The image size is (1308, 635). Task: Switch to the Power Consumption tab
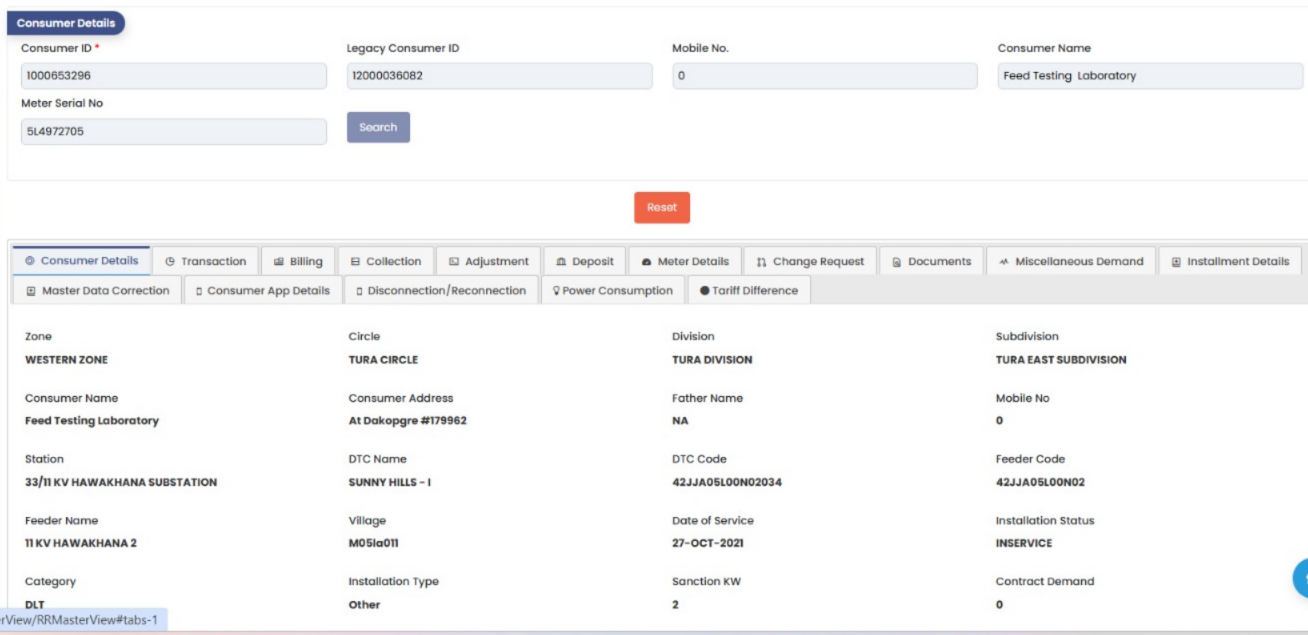coord(613,290)
